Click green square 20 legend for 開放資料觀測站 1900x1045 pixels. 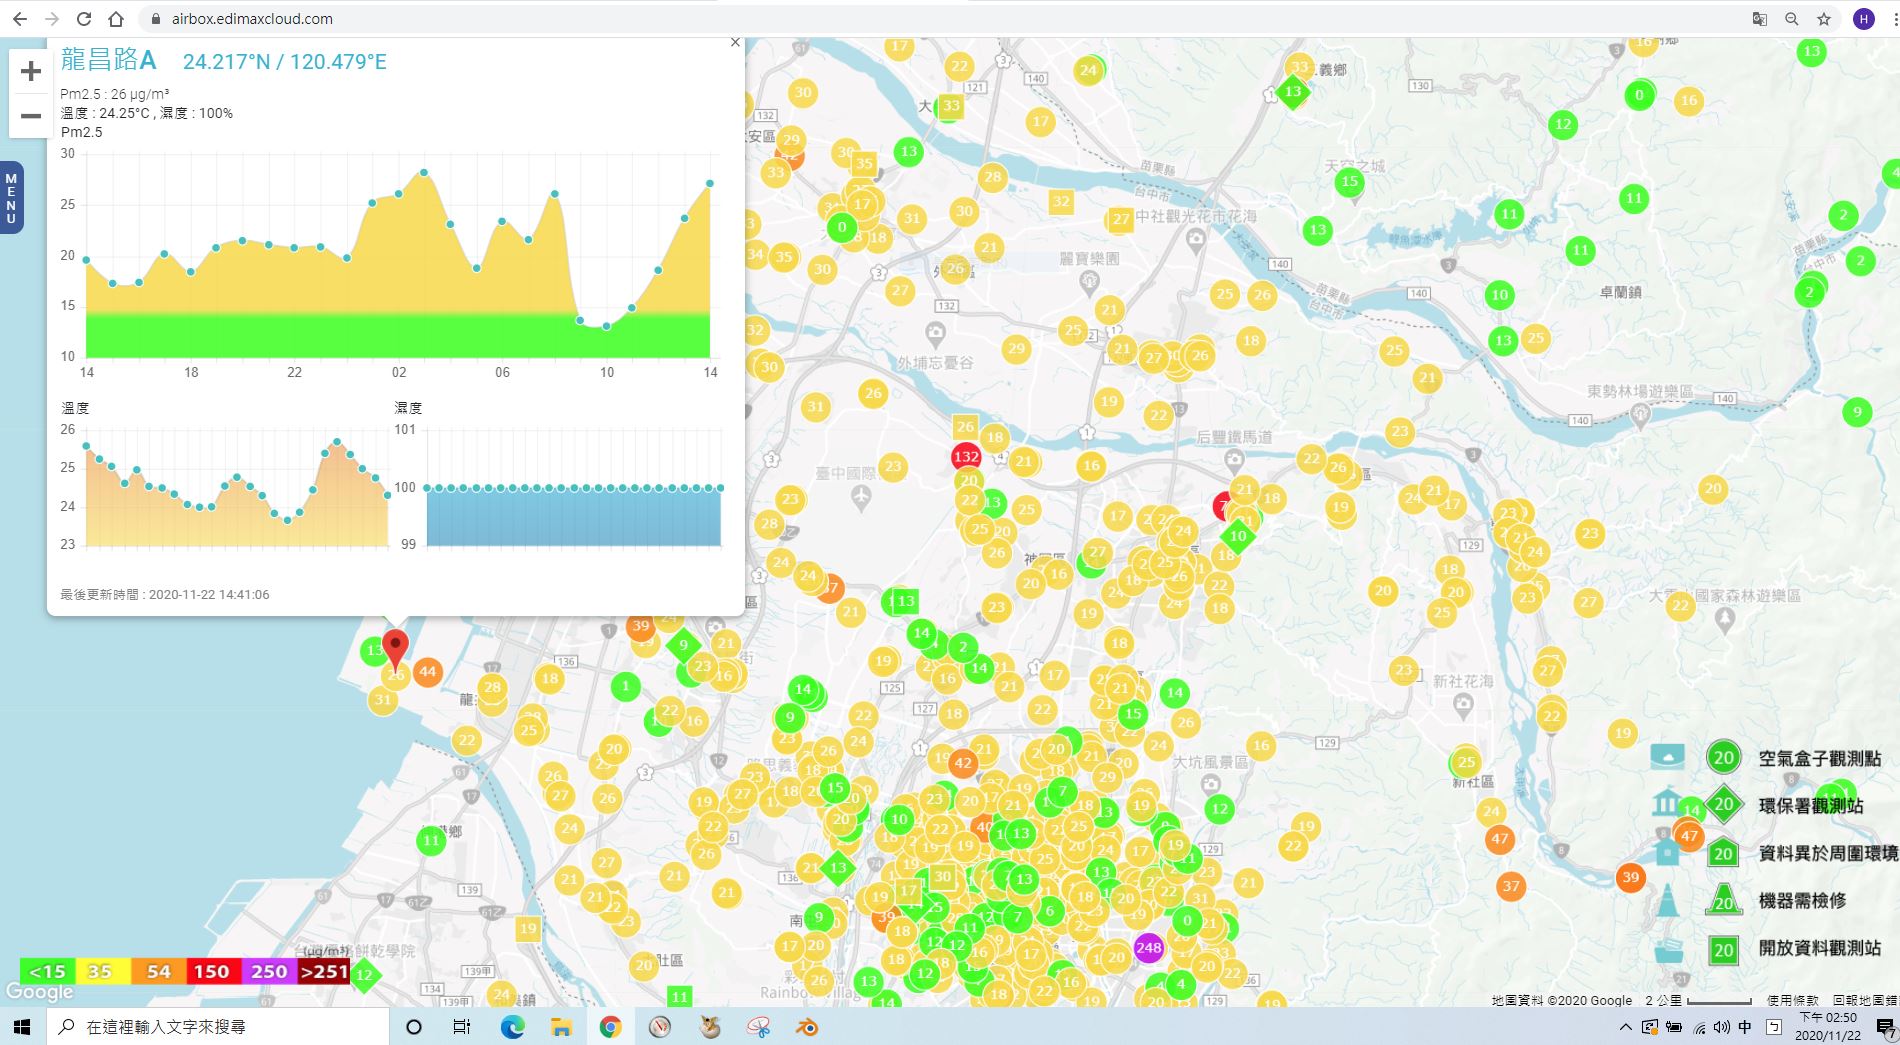tap(1723, 949)
